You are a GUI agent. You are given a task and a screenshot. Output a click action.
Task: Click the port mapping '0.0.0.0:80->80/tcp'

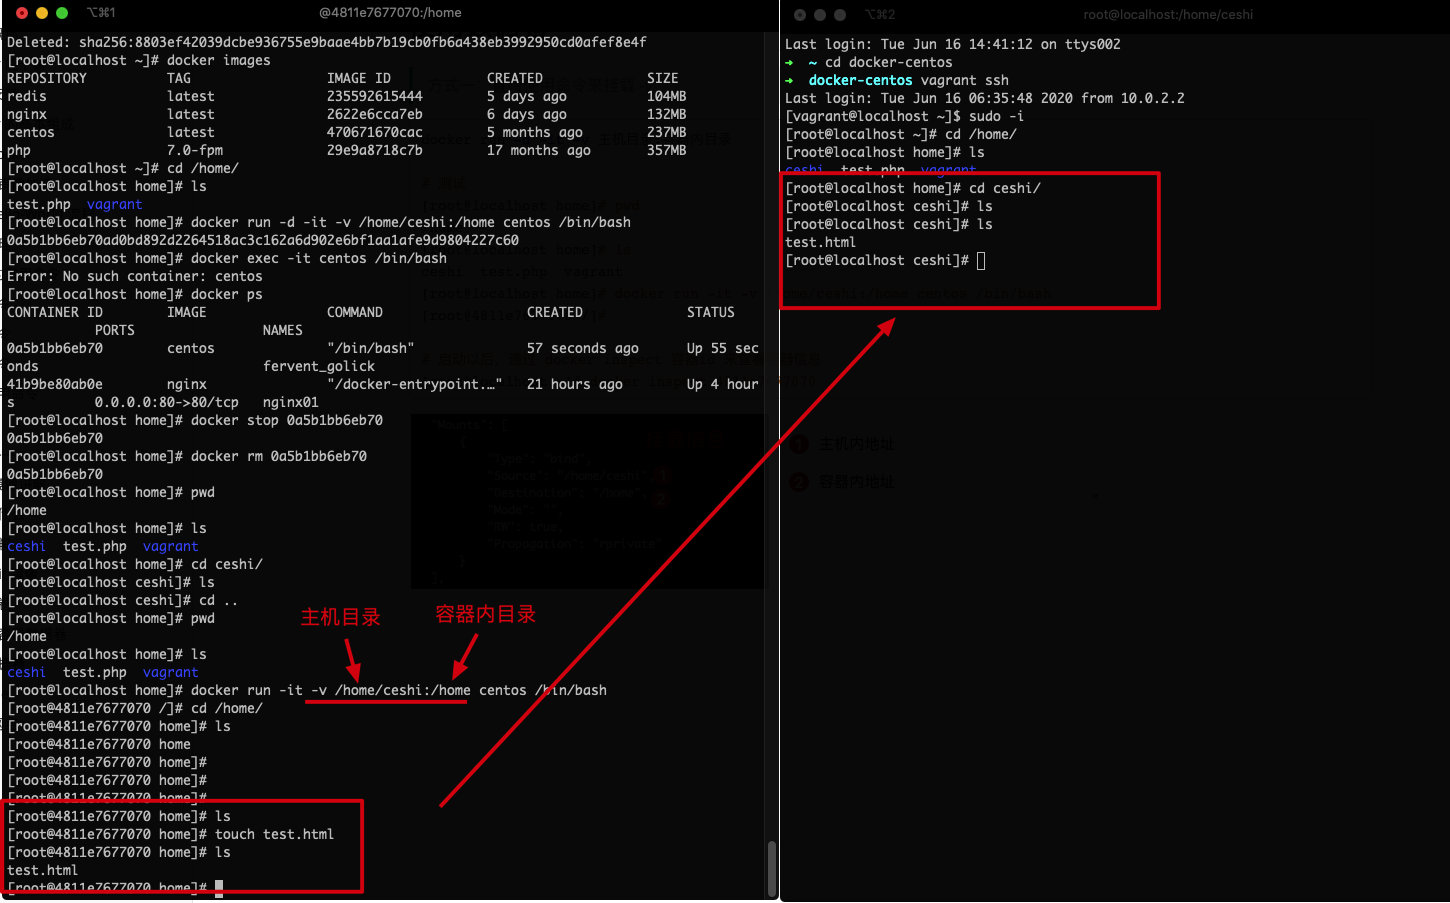click(167, 402)
